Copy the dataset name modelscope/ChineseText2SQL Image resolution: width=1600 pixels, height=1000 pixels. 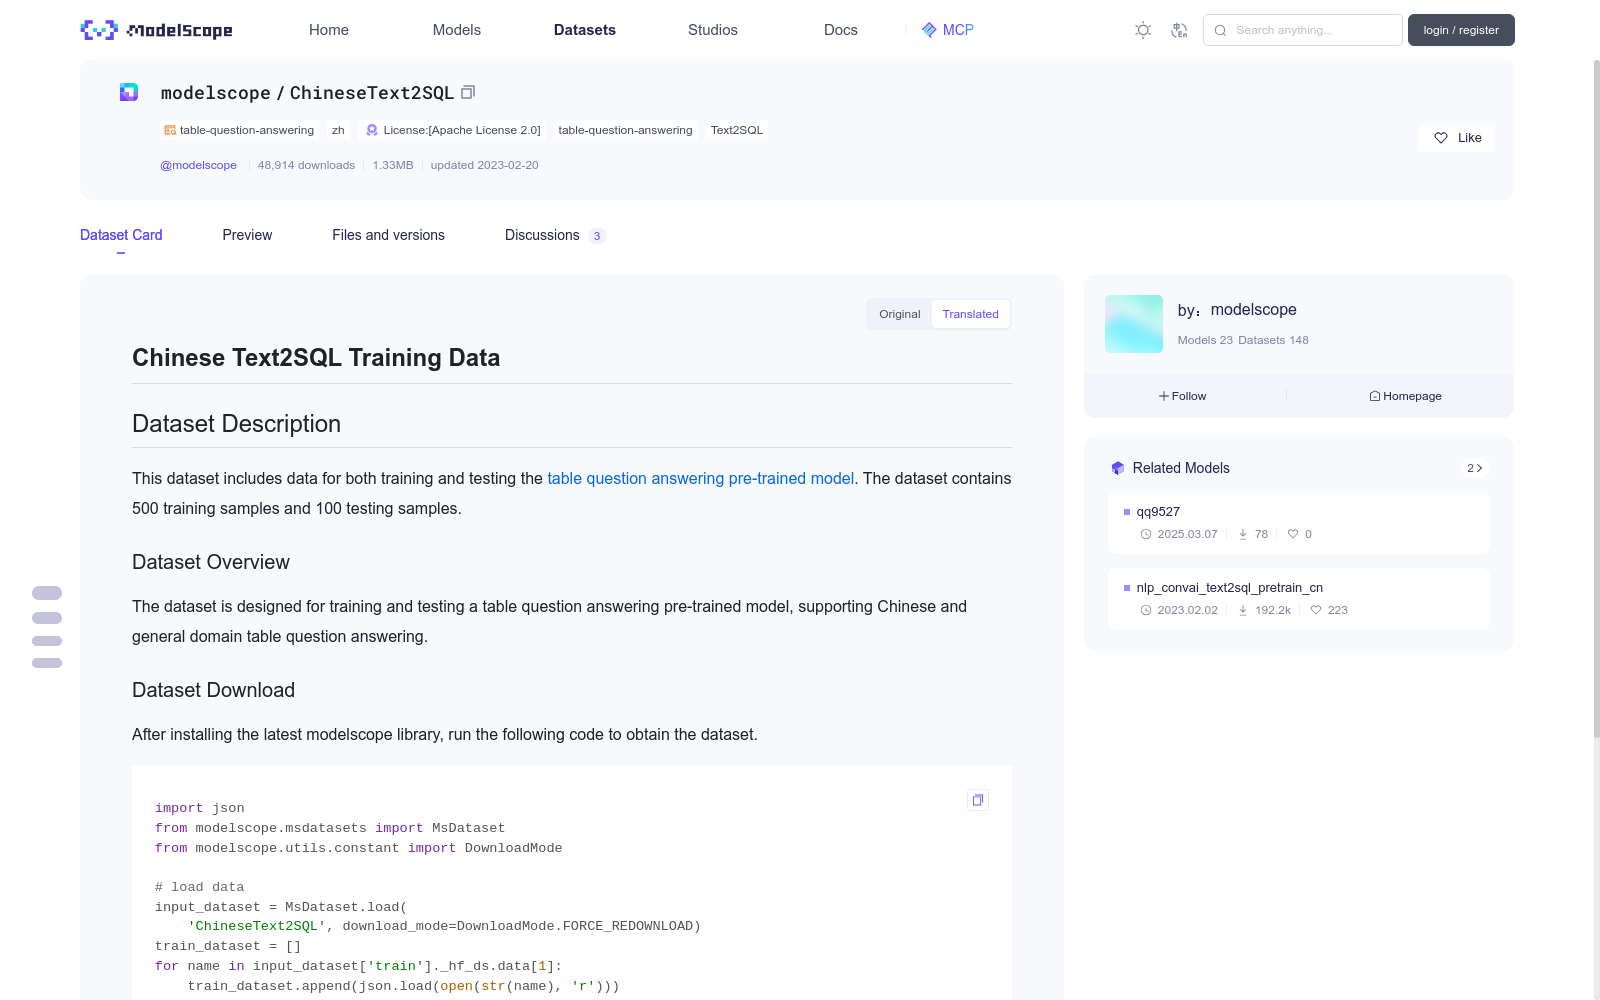(467, 92)
